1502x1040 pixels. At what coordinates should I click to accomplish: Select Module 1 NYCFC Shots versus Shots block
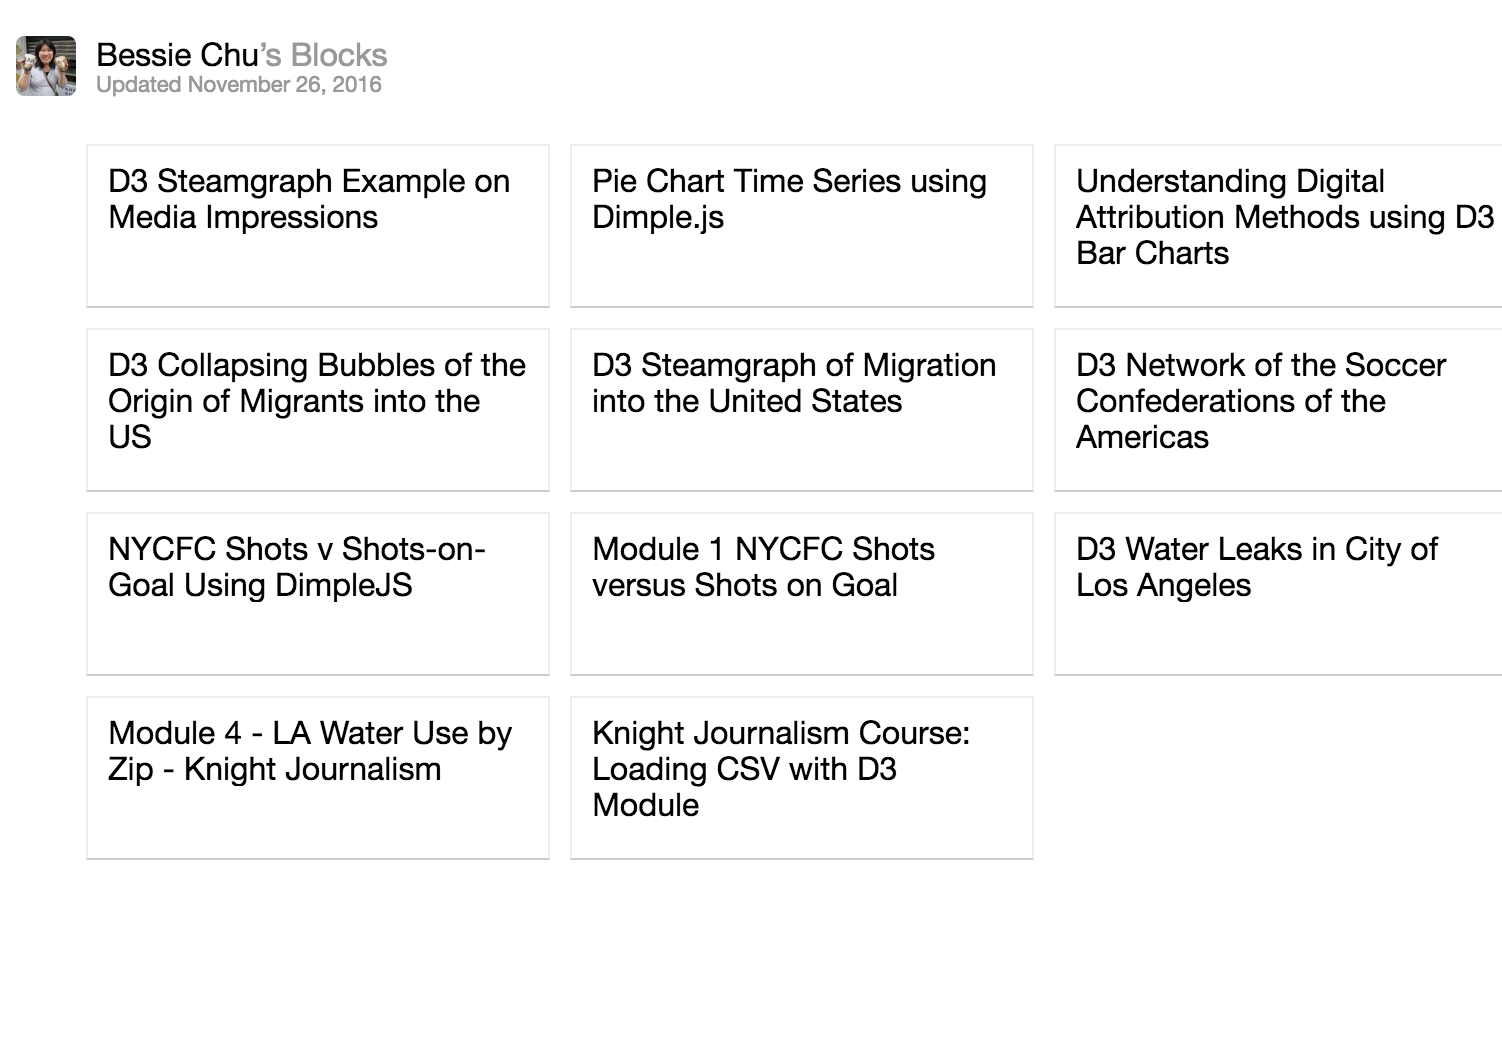tap(801, 594)
